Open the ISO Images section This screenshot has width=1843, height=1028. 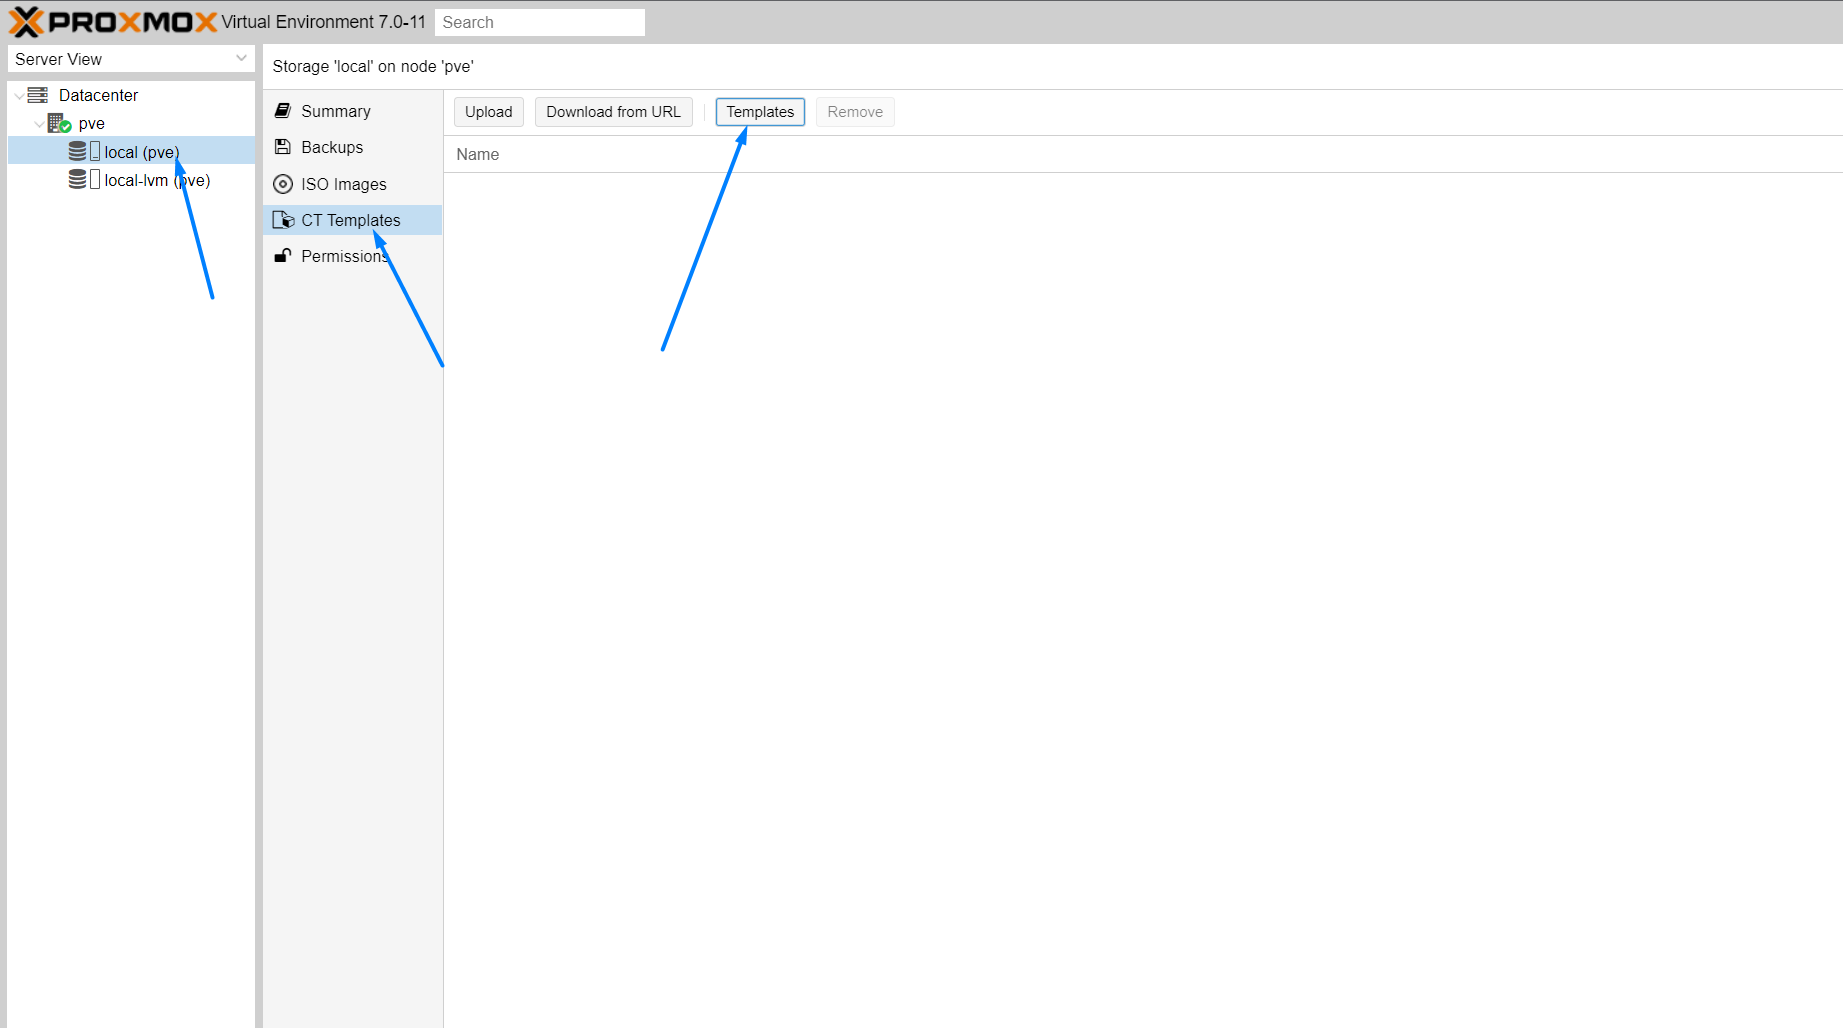[x=353, y=184]
